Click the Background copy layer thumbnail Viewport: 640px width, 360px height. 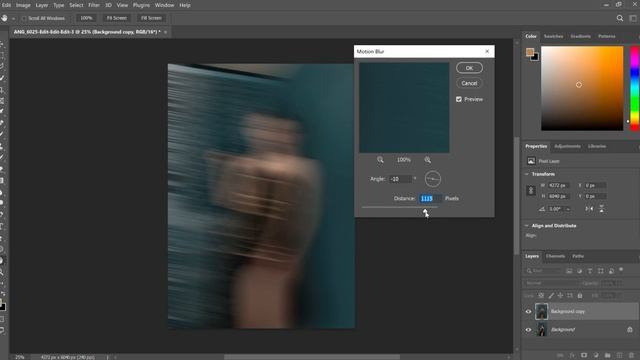click(x=541, y=311)
